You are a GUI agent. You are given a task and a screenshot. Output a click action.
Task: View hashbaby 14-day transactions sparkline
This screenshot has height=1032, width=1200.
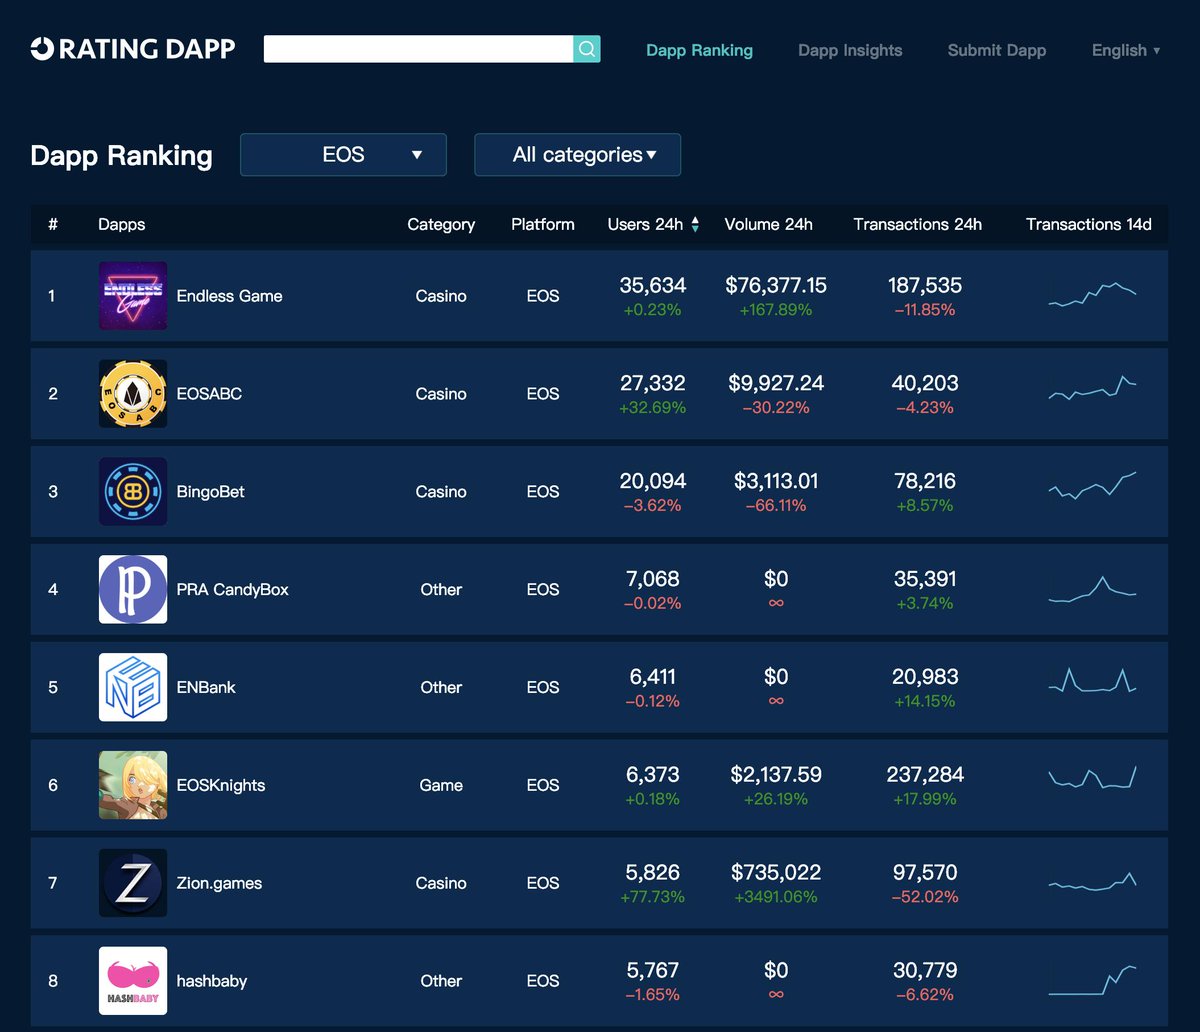click(x=1092, y=980)
